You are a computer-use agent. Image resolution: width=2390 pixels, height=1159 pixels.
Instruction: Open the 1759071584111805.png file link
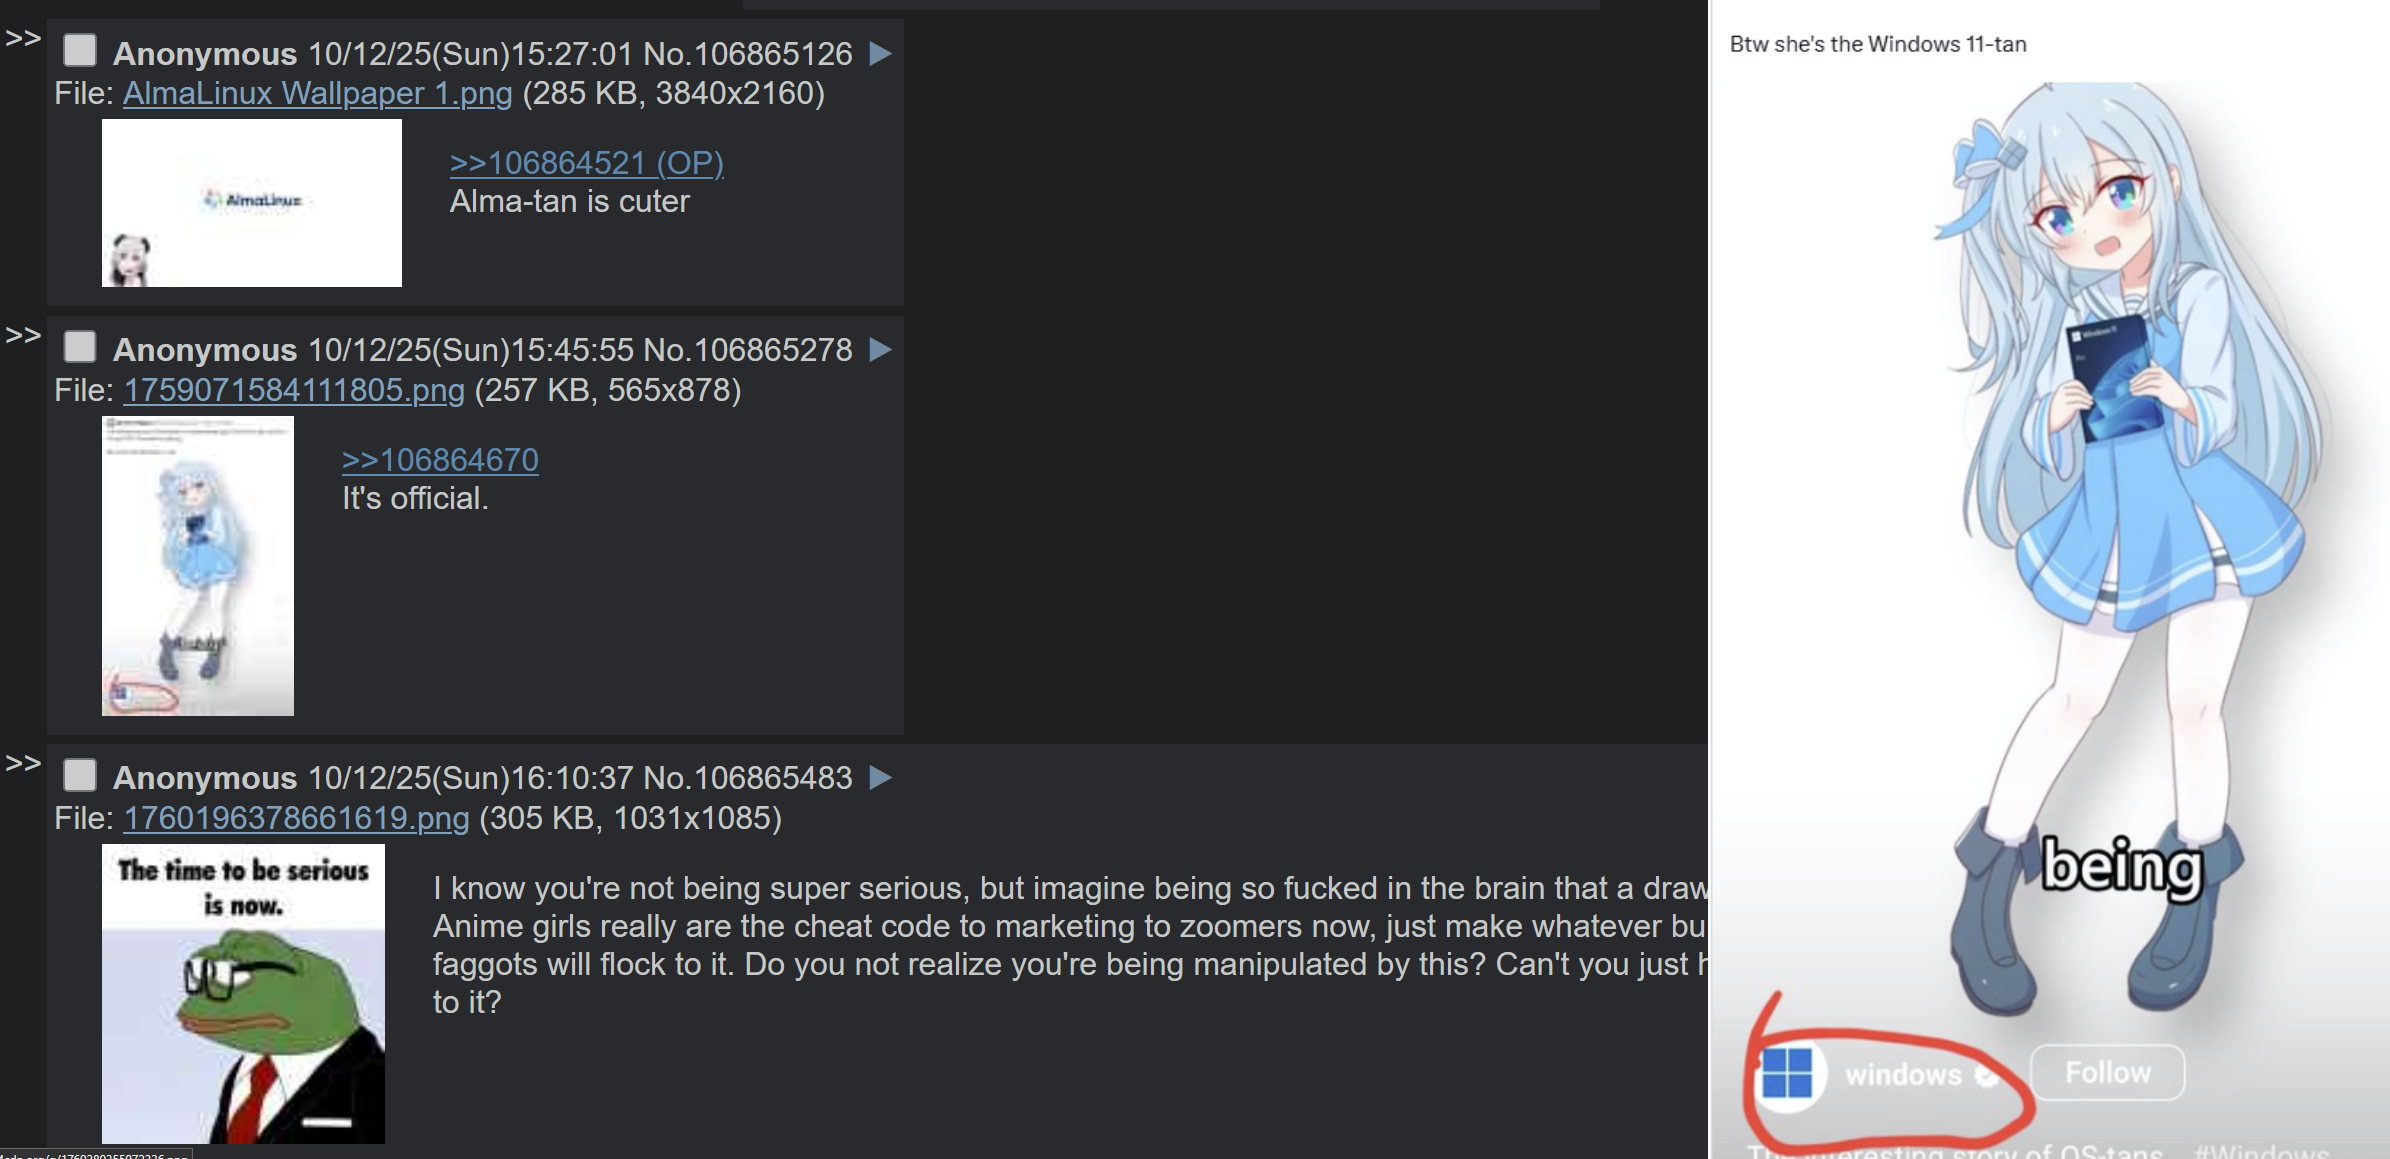pos(294,390)
